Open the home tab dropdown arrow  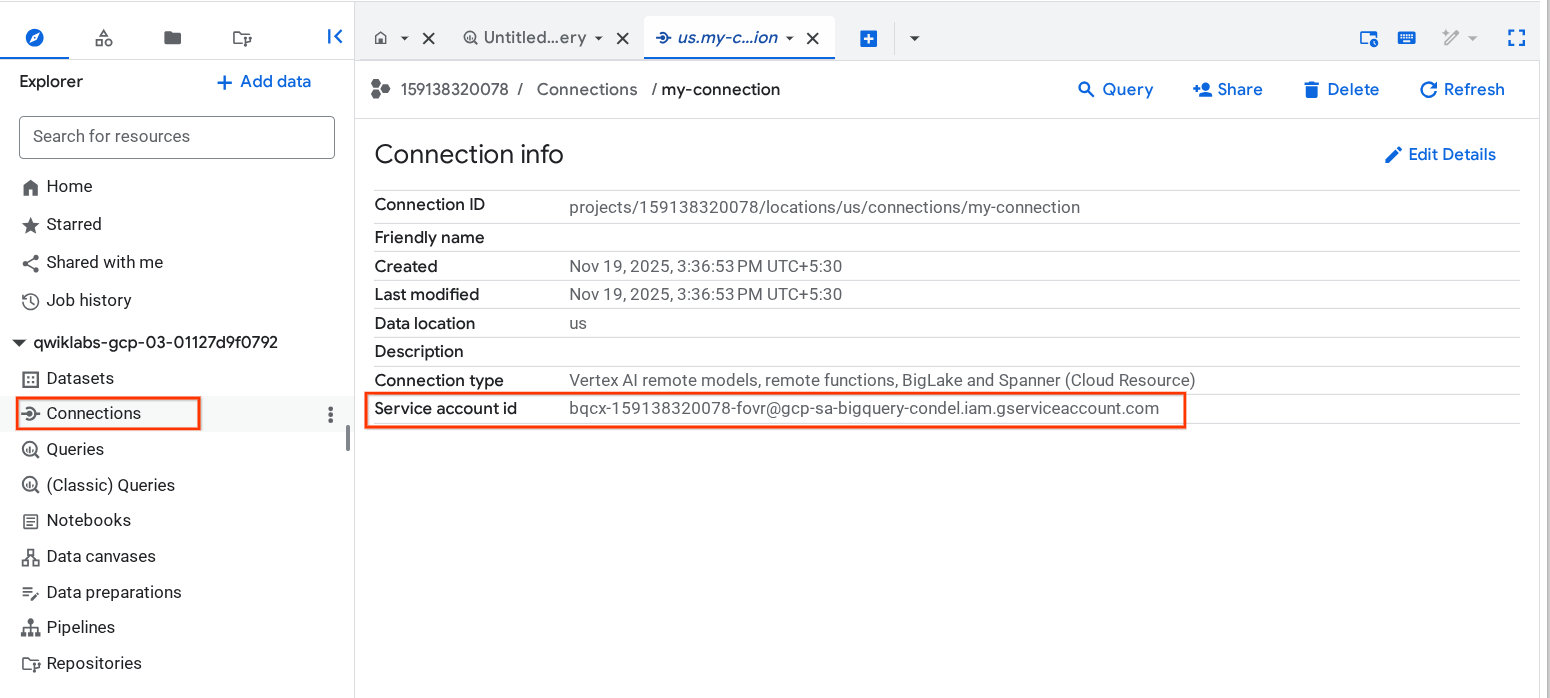click(404, 38)
